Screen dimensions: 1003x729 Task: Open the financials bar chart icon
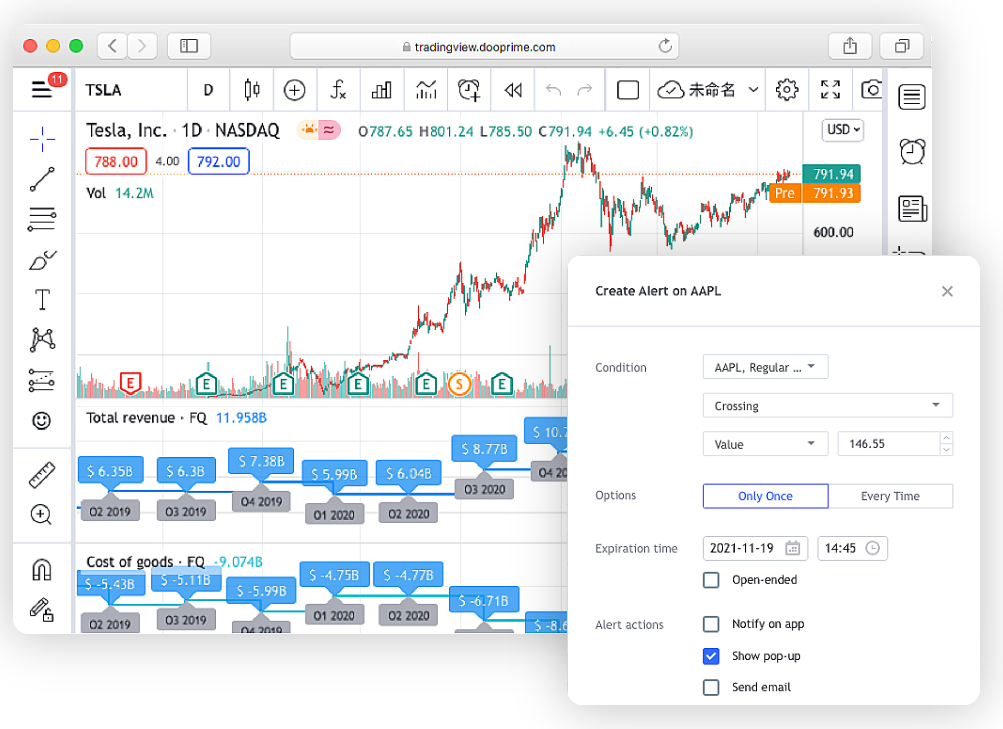(381, 90)
